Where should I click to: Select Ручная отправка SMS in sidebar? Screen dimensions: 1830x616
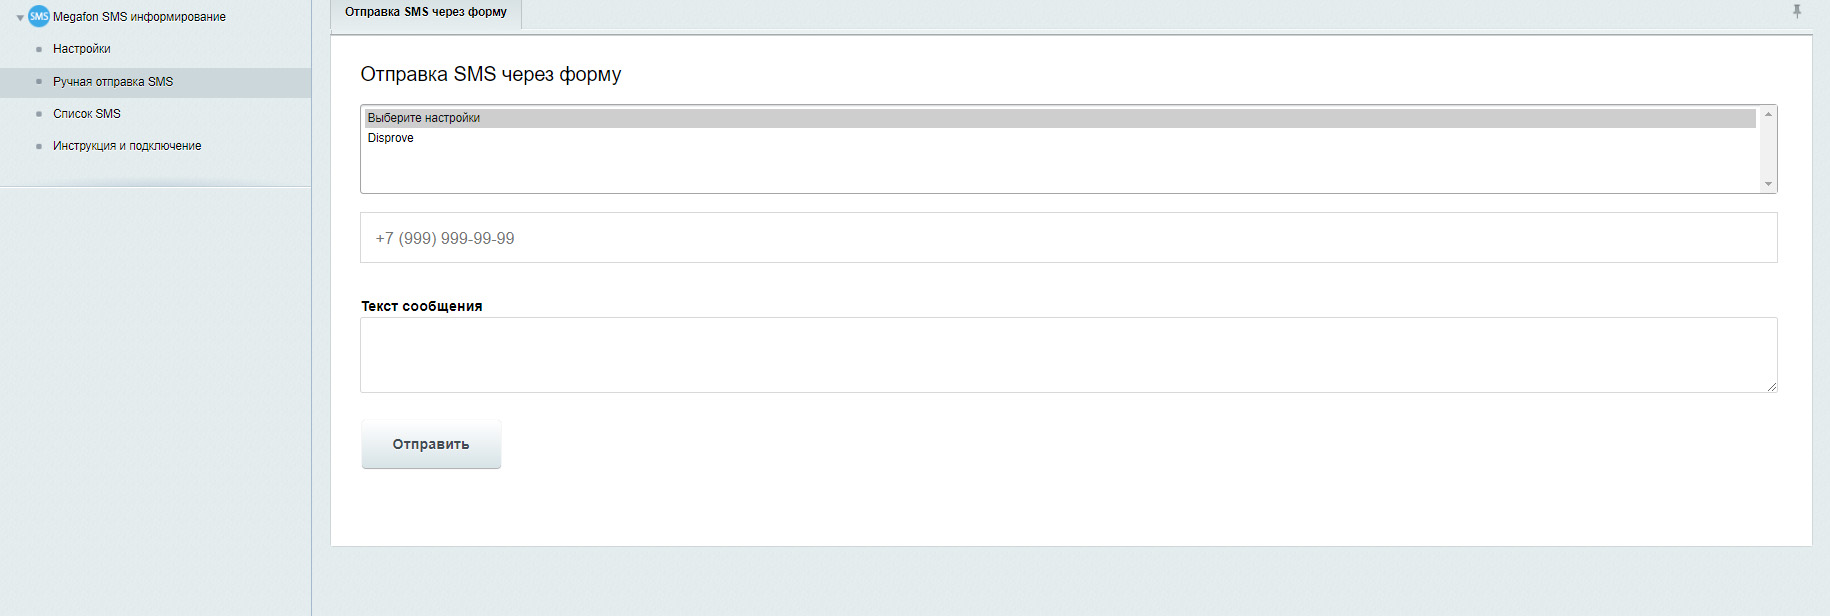113,82
